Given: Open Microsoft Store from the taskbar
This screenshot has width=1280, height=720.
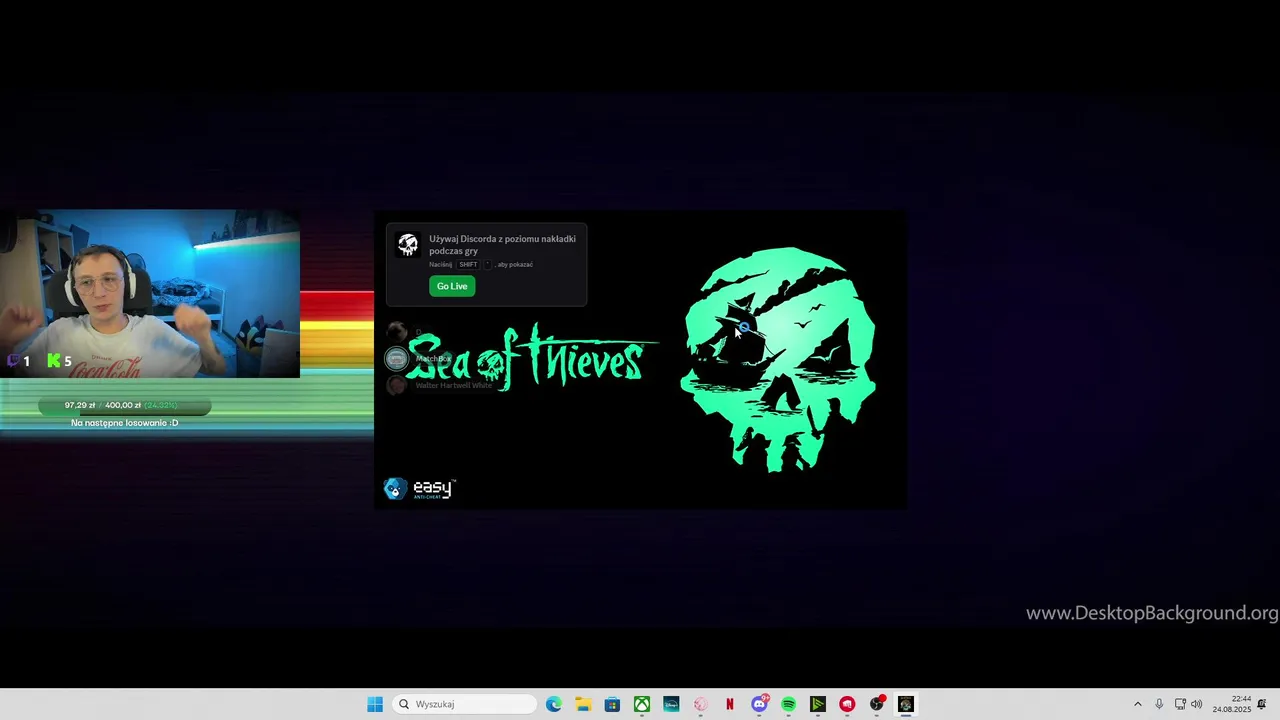Looking at the screenshot, I should tap(612, 704).
